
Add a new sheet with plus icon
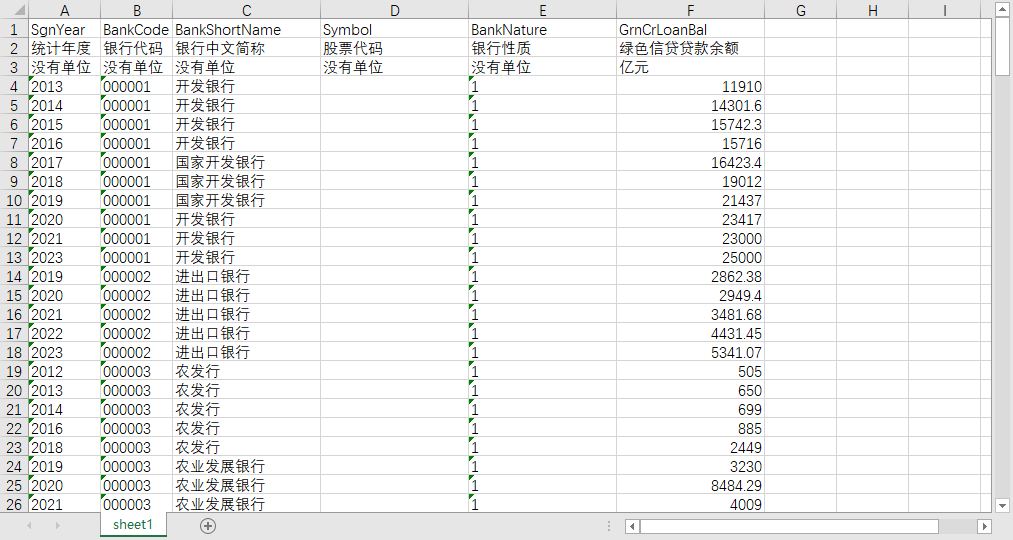207,526
